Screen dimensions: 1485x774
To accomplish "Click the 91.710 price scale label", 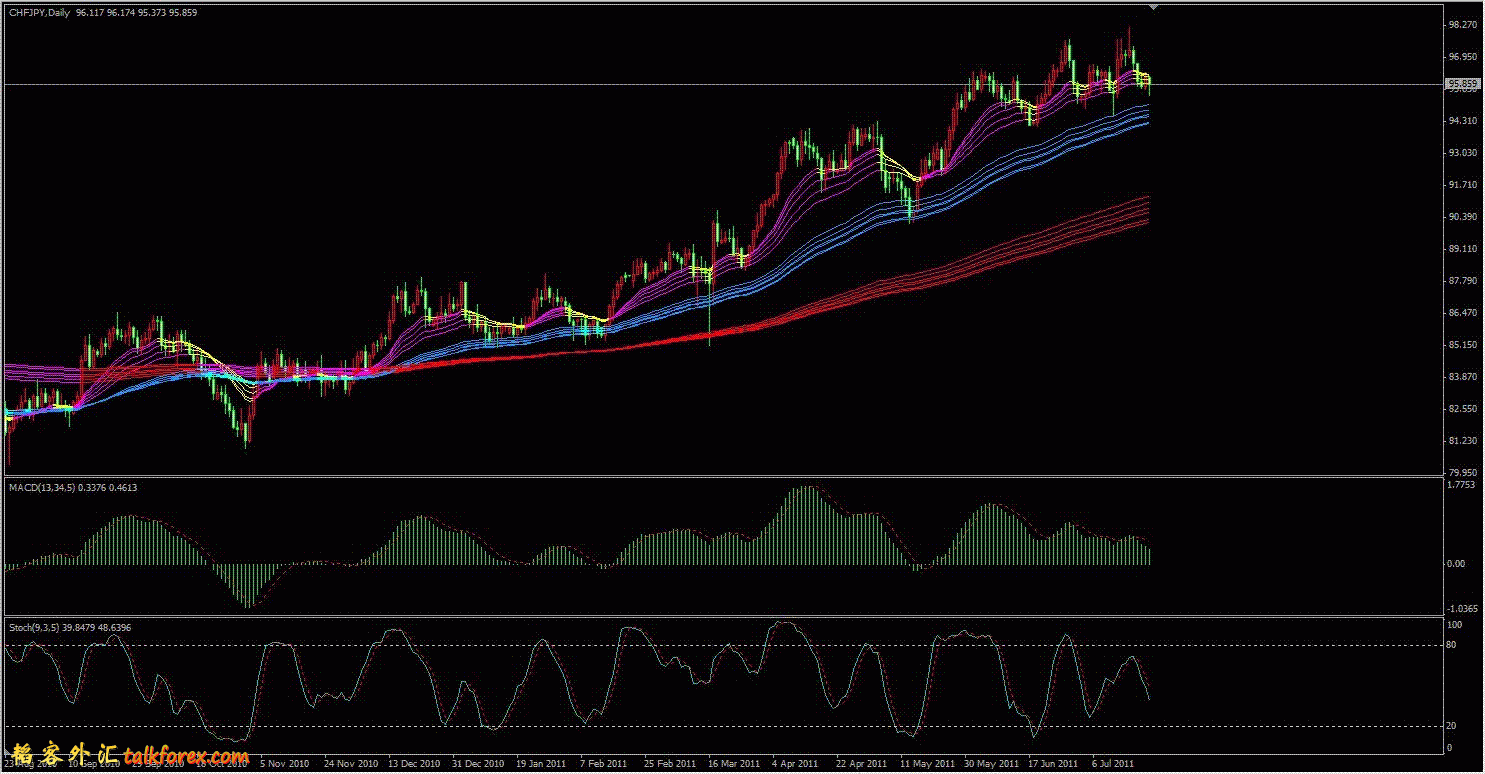I will click(x=1463, y=185).
